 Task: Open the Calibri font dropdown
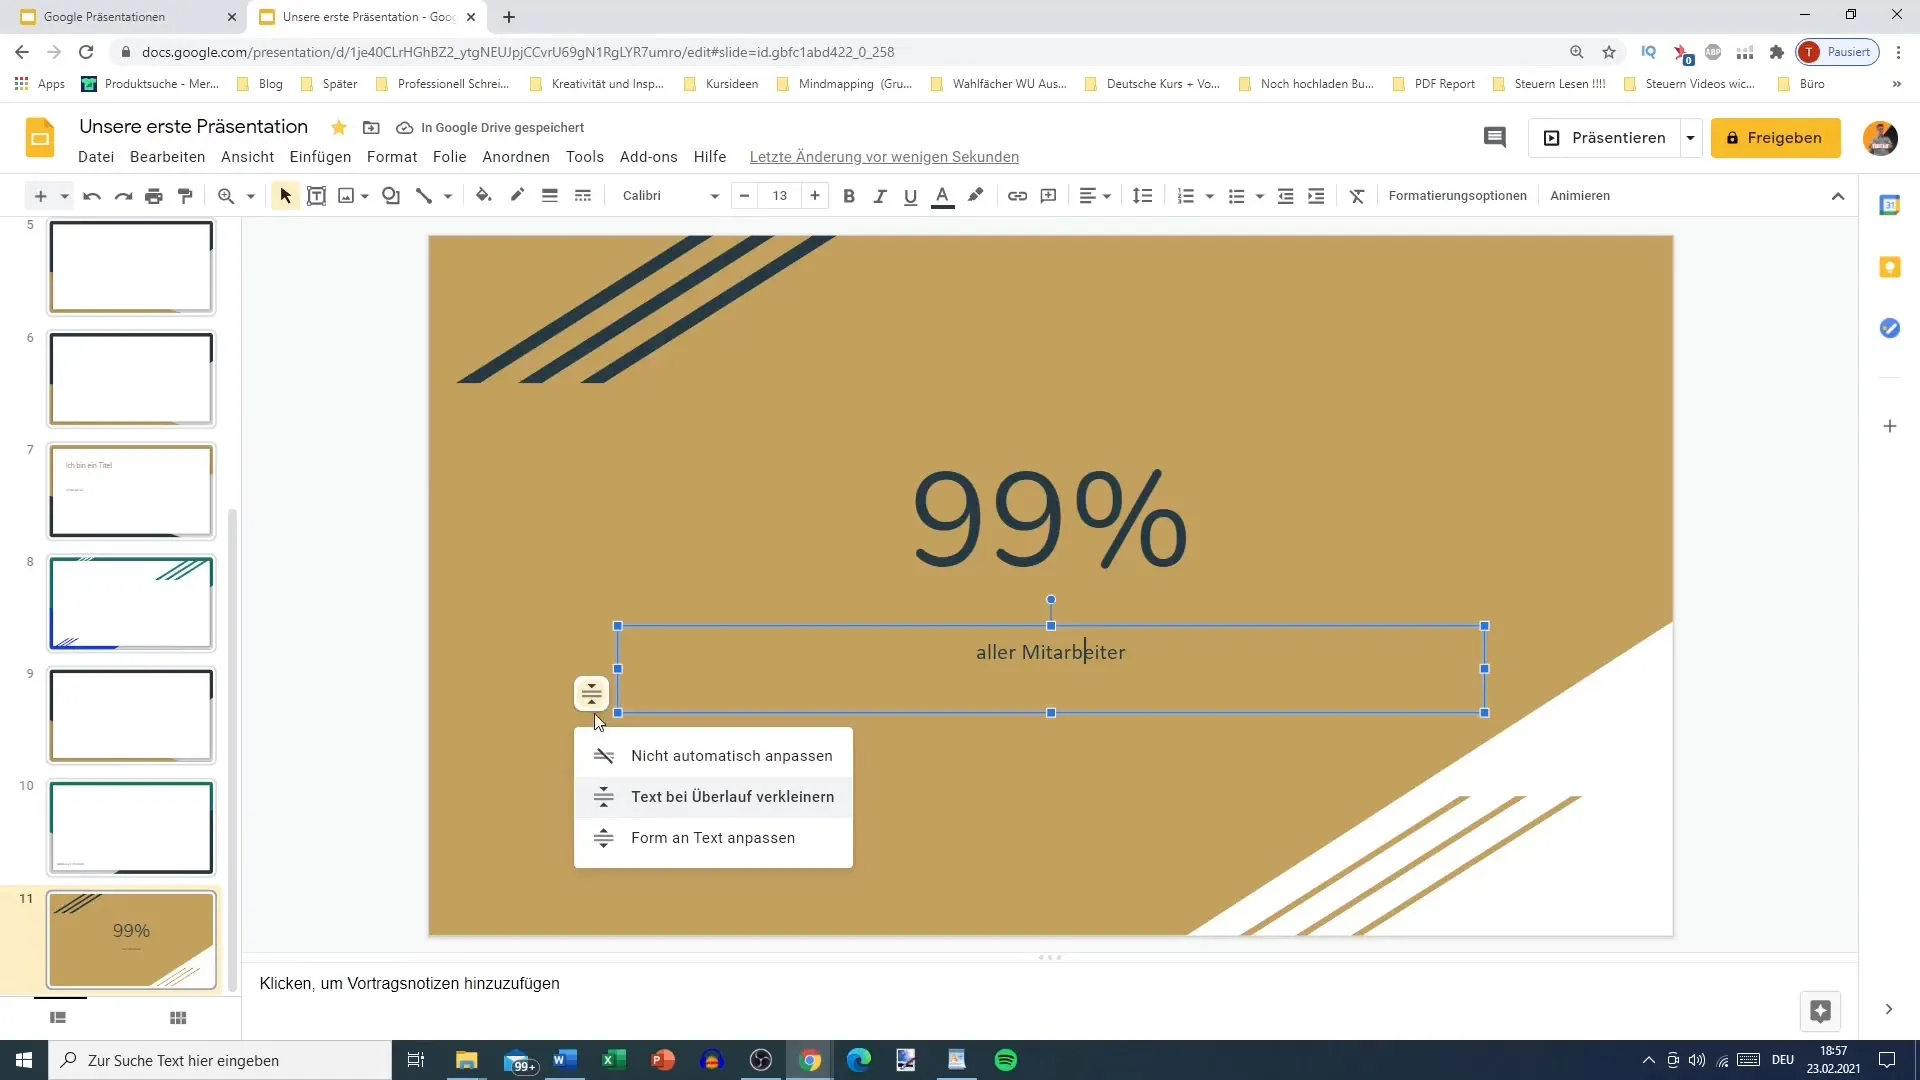click(x=669, y=196)
